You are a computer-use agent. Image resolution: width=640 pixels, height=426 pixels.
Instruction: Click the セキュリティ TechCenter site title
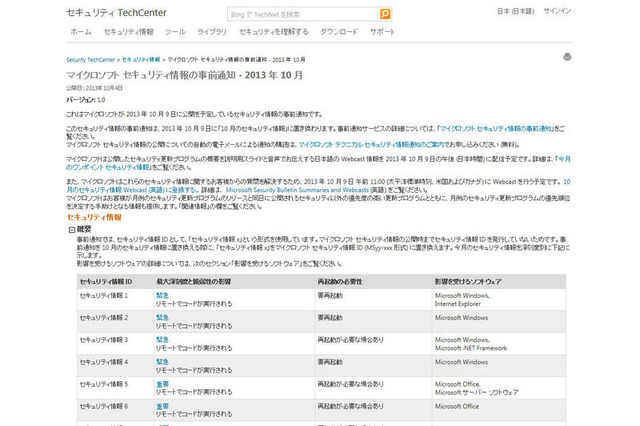pos(116,13)
